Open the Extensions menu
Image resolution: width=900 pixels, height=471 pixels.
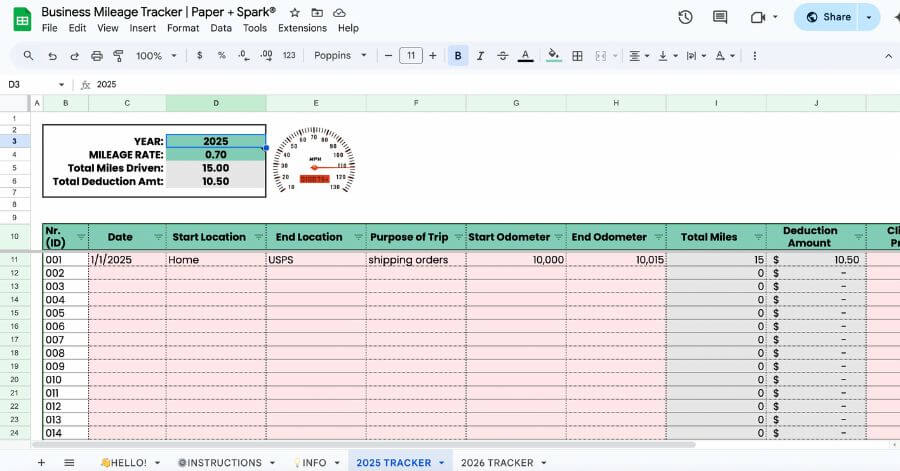[x=302, y=28]
